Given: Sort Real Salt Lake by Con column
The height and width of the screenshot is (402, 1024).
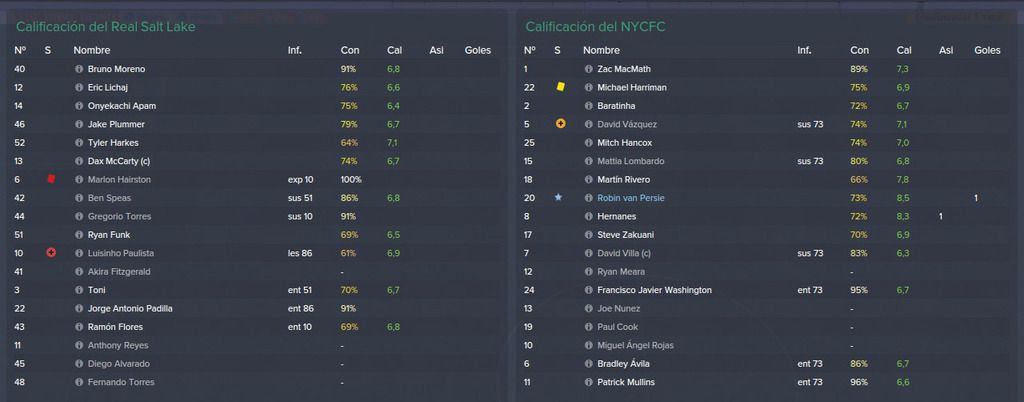Looking at the screenshot, I should pos(349,50).
